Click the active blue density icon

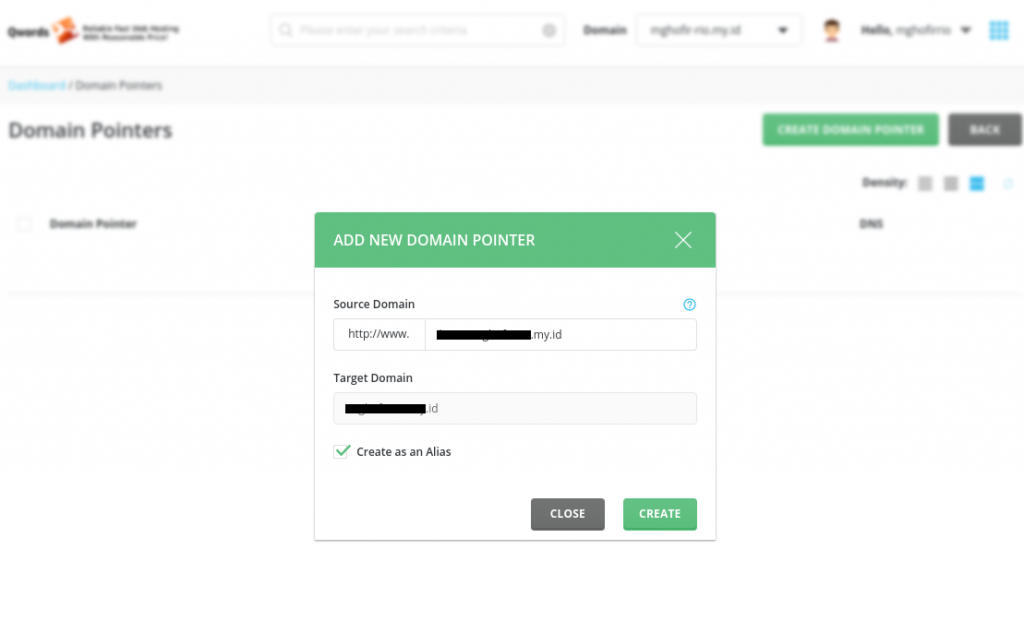[976, 183]
